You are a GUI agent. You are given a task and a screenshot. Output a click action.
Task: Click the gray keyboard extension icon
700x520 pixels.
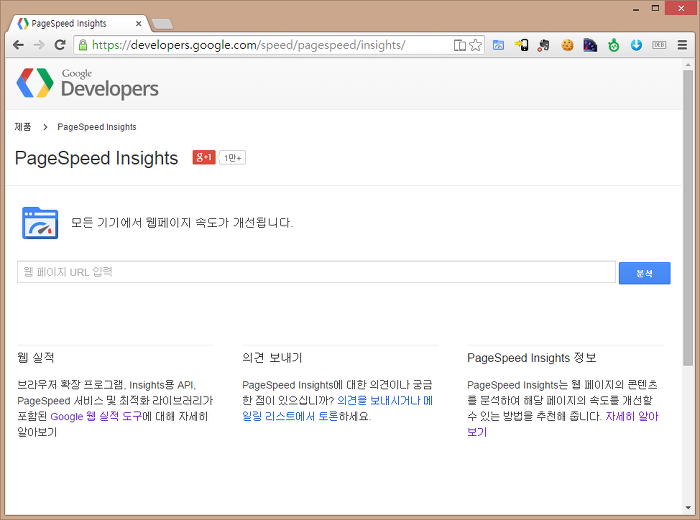tap(659, 45)
